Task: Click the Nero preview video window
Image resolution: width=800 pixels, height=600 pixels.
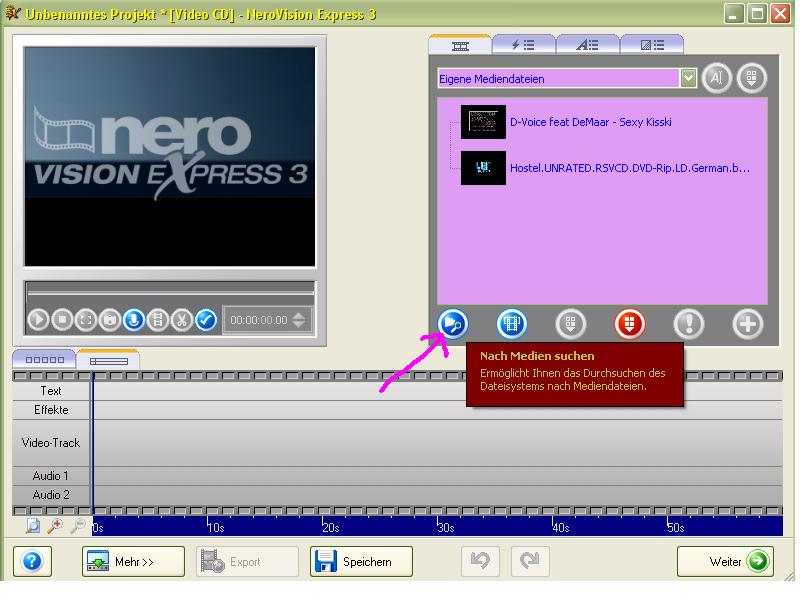Action: coord(170,157)
